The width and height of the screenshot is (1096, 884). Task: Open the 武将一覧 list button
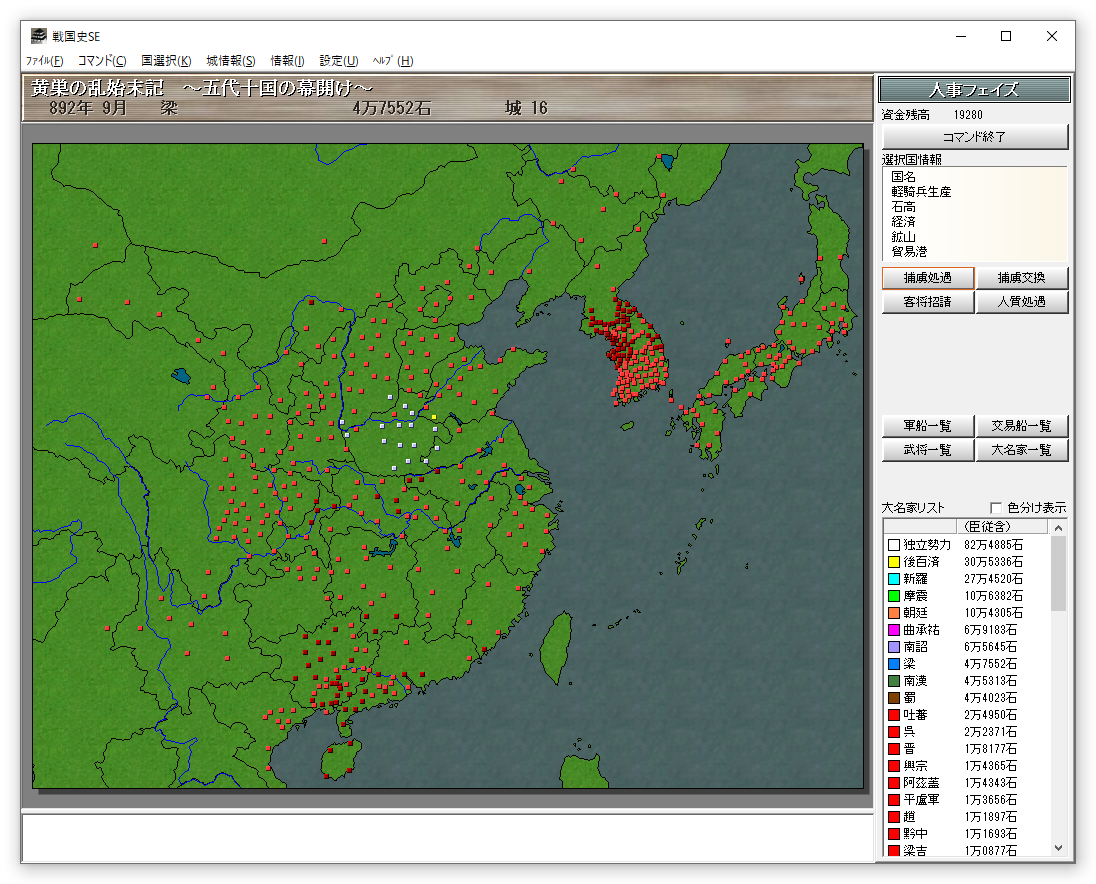927,450
